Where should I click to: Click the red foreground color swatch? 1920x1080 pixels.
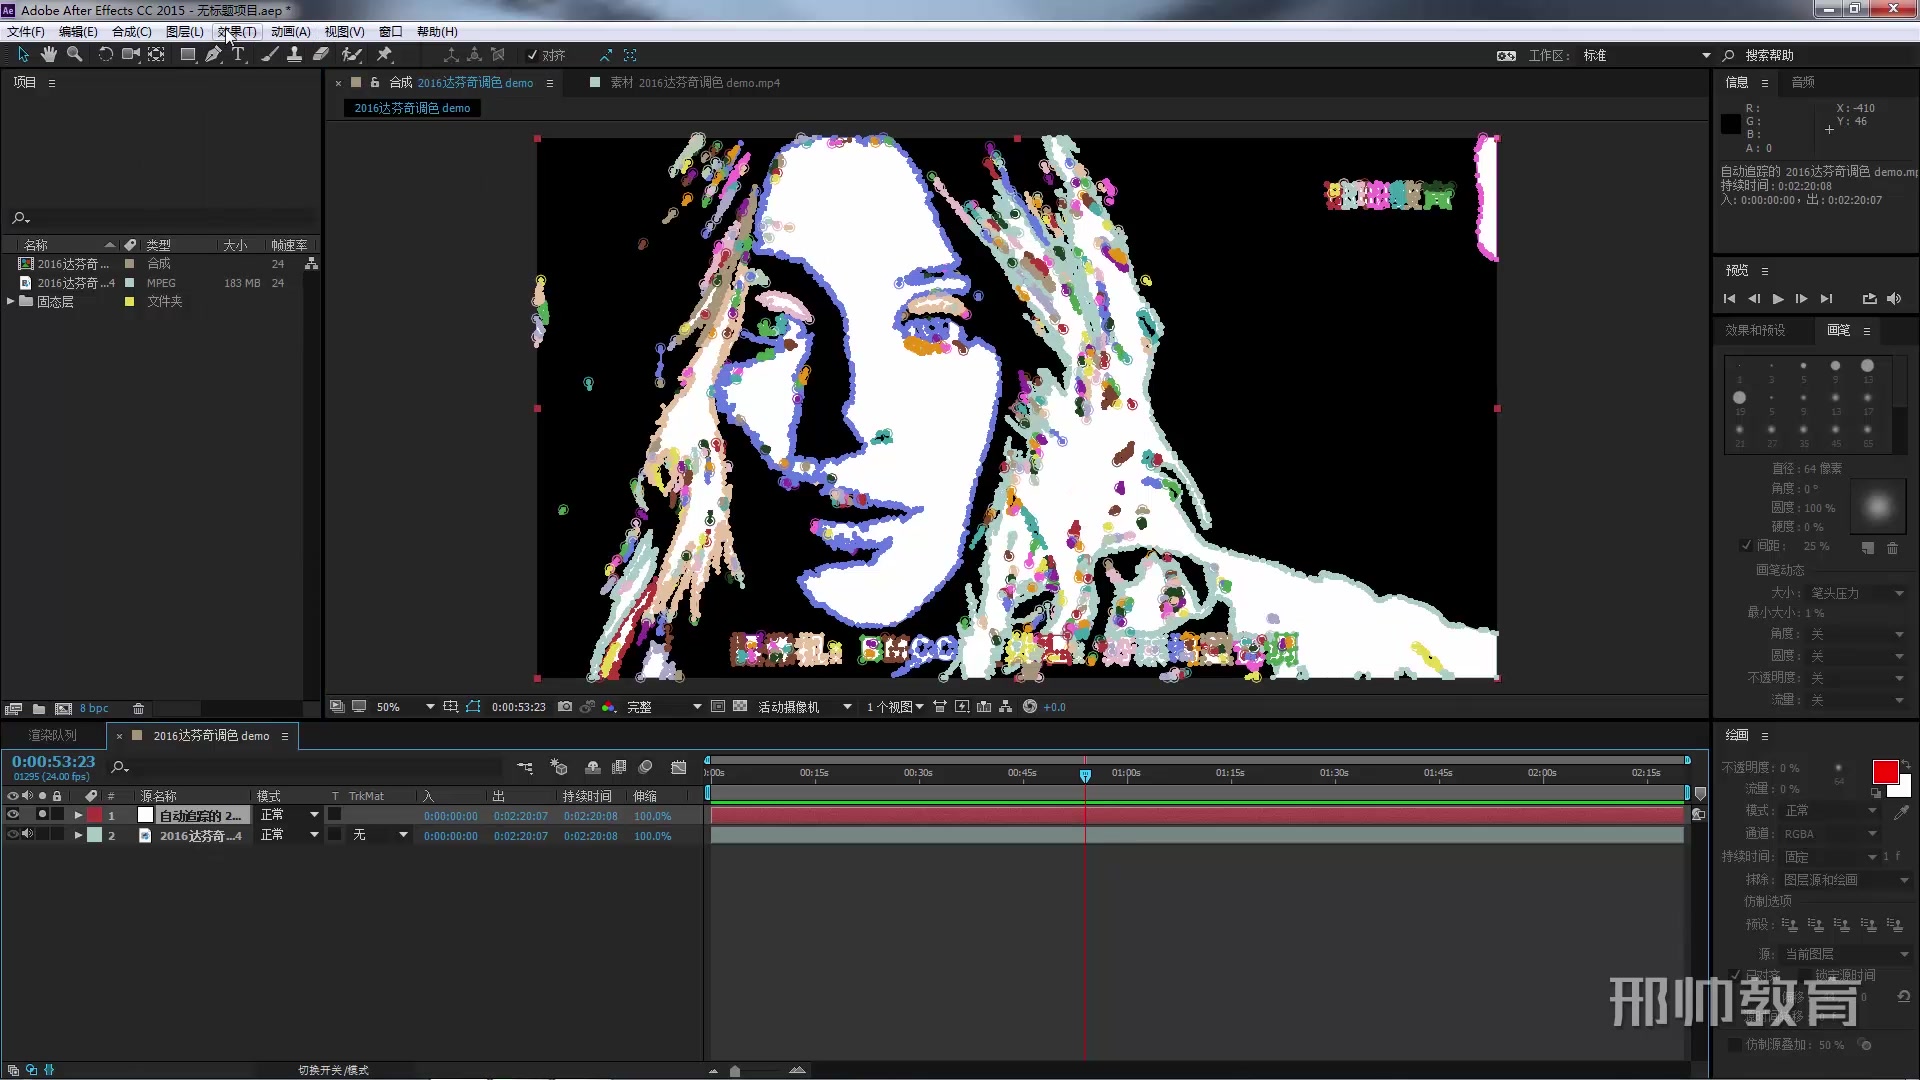pyautogui.click(x=1884, y=772)
